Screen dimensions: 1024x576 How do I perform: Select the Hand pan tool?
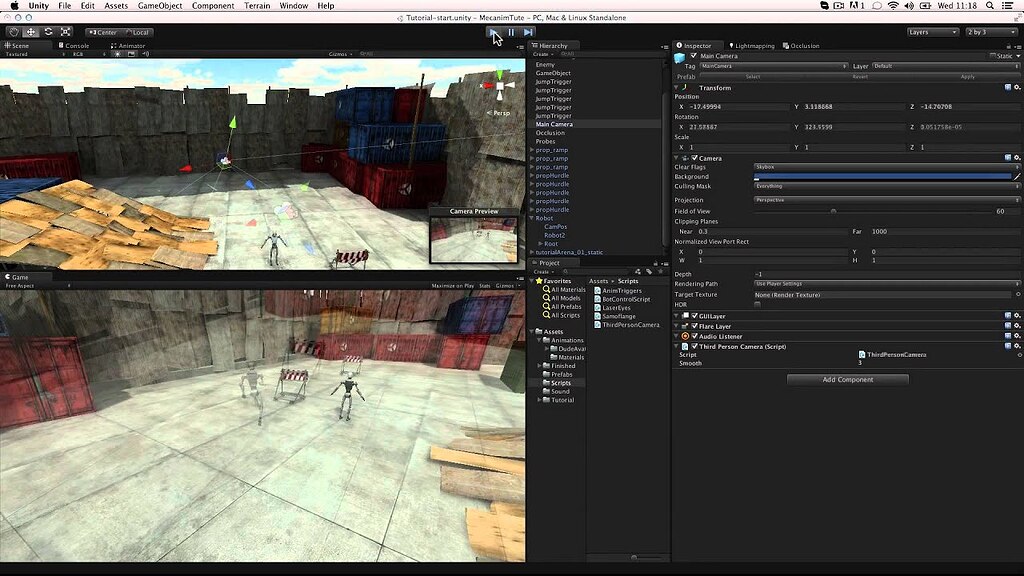pyautogui.click(x=12, y=32)
